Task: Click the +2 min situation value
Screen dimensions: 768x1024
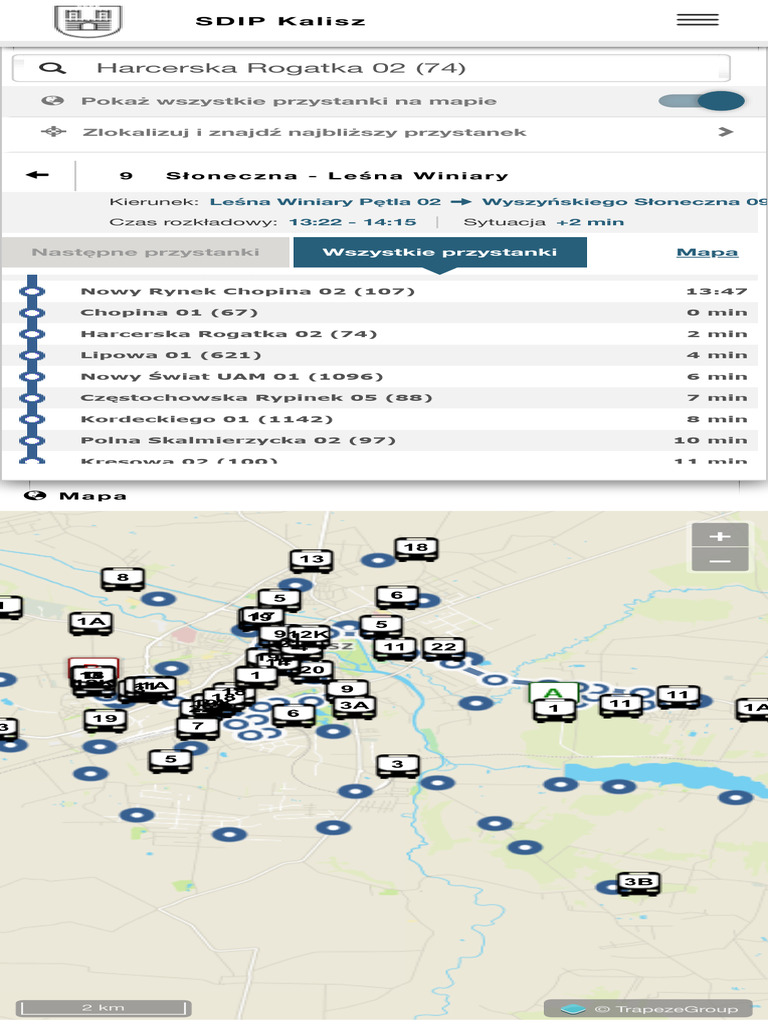Action: pyautogui.click(x=590, y=222)
